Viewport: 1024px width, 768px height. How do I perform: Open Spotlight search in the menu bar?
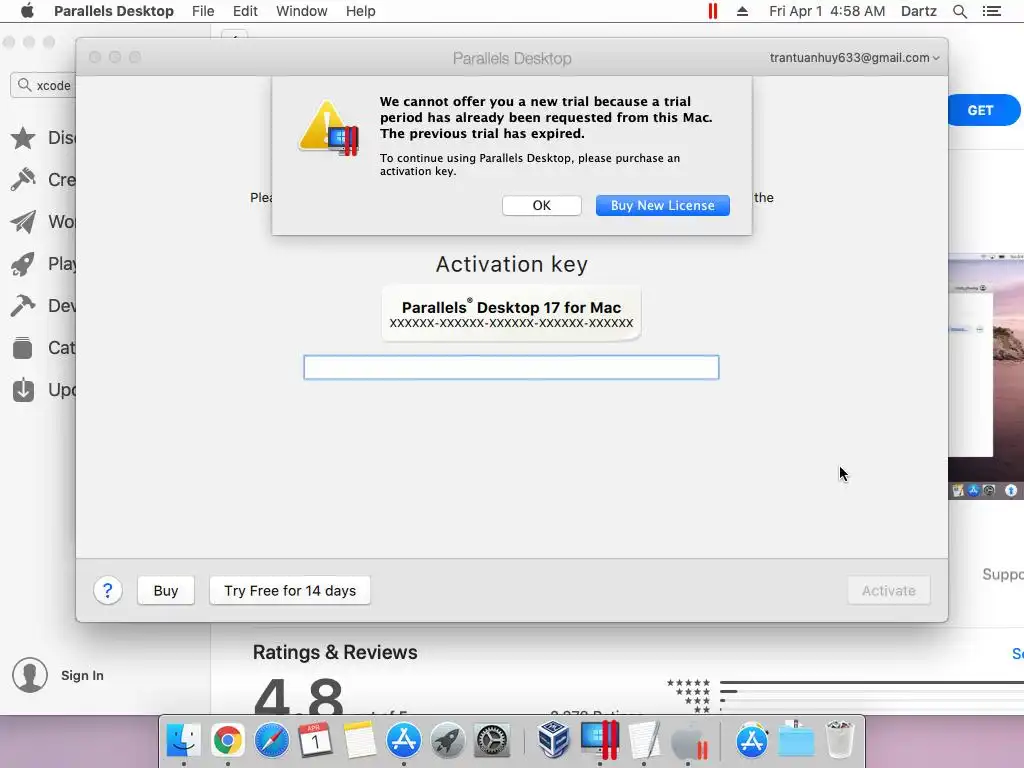(959, 11)
